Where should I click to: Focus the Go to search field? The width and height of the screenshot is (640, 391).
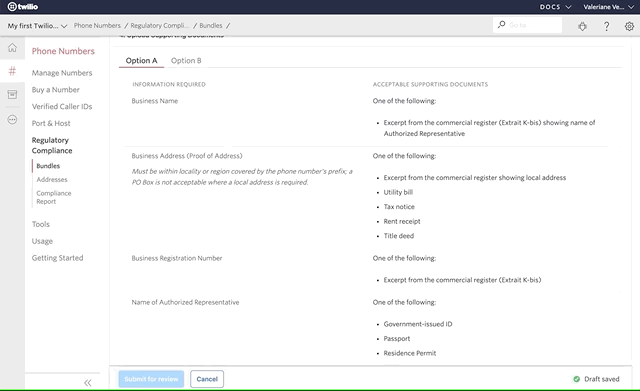click(527, 25)
